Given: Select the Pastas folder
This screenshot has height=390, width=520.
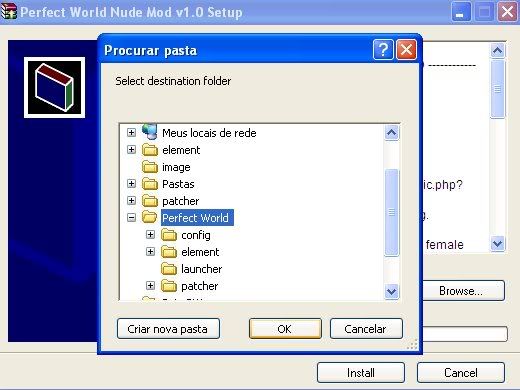Looking at the screenshot, I should point(178,184).
